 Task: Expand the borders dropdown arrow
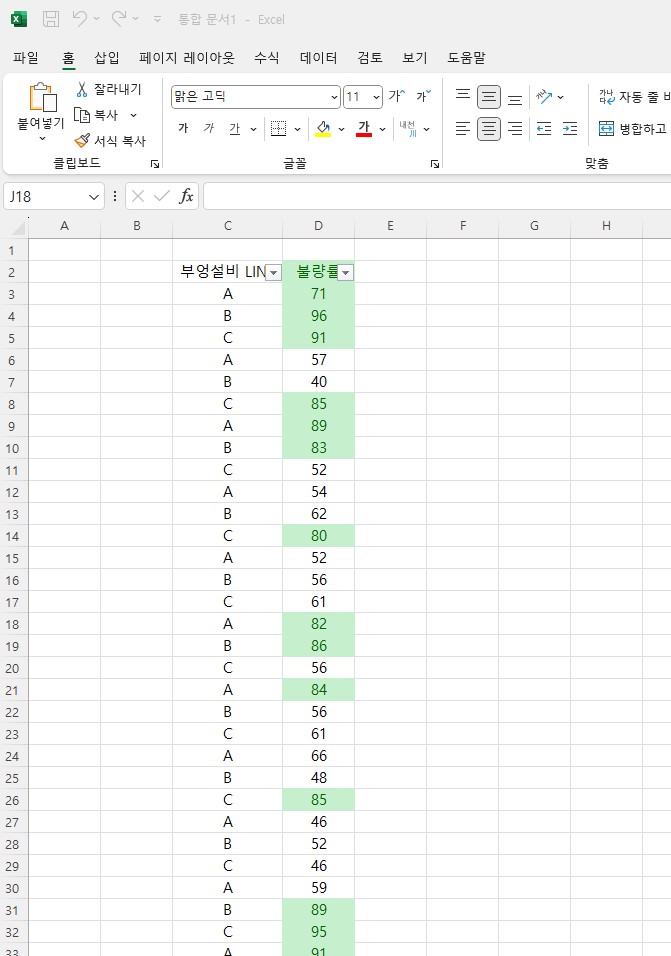297,129
